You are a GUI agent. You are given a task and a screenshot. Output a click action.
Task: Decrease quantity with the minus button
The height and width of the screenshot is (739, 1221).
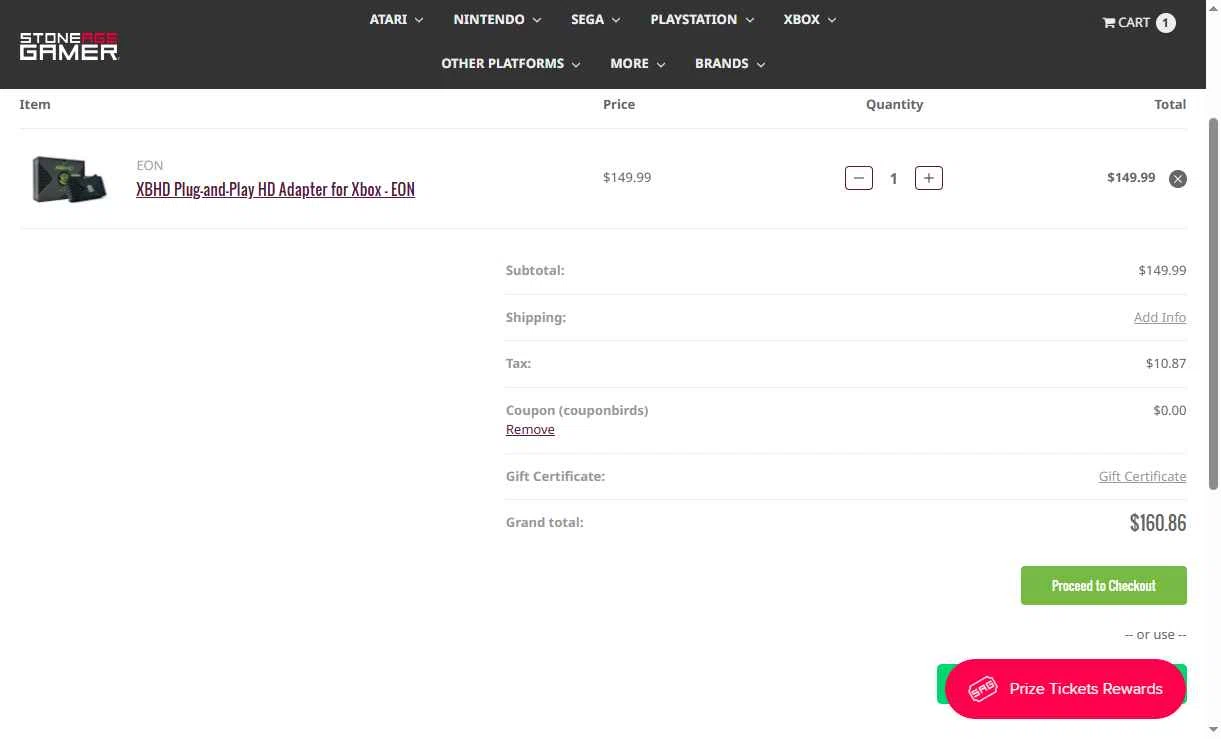click(859, 178)
